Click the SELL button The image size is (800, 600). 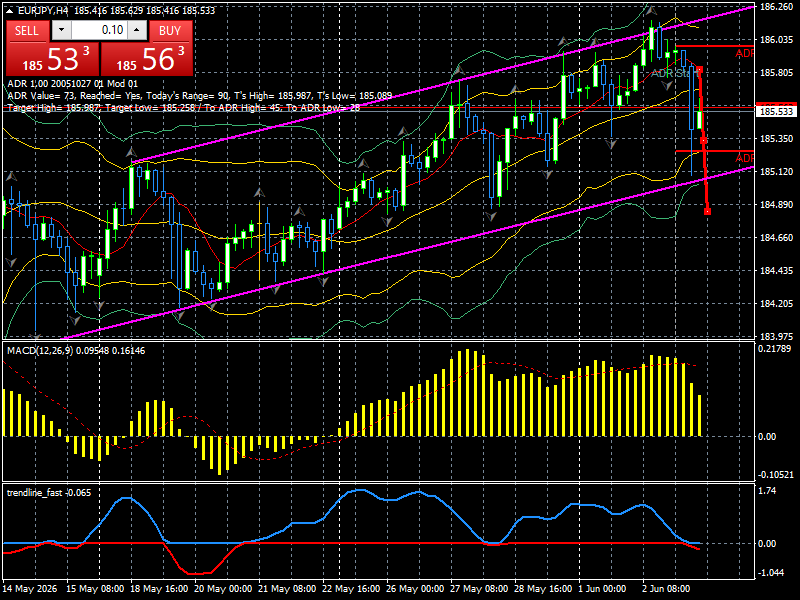[x=28, y=31]
